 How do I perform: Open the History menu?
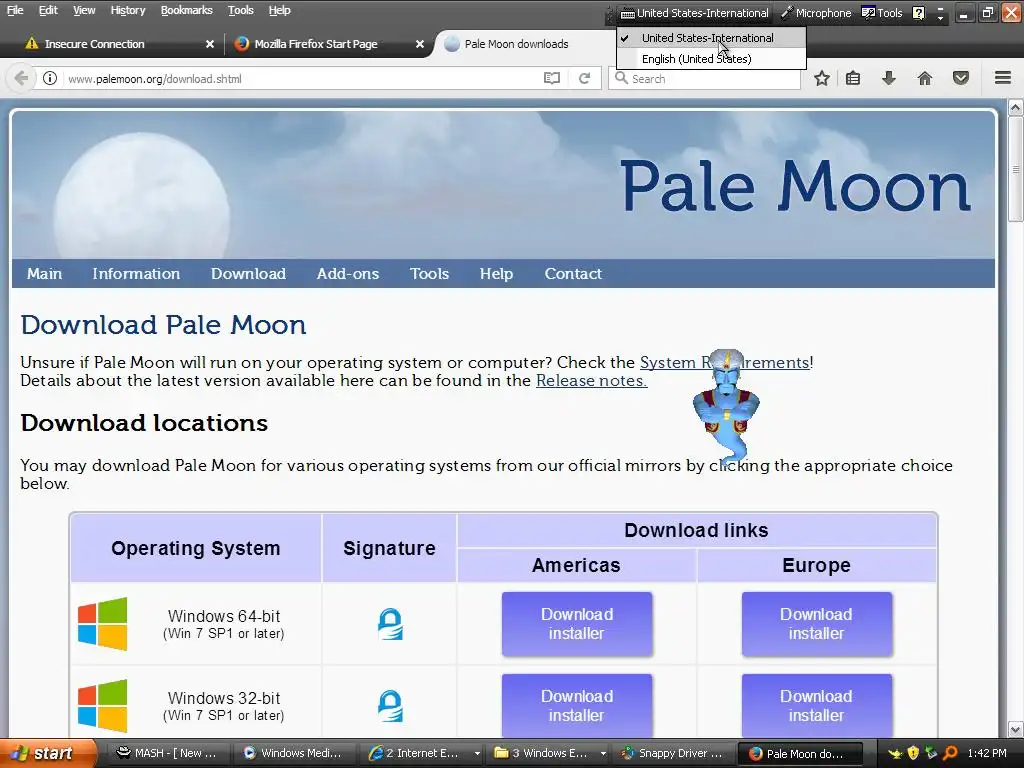[x=127, y=10]
